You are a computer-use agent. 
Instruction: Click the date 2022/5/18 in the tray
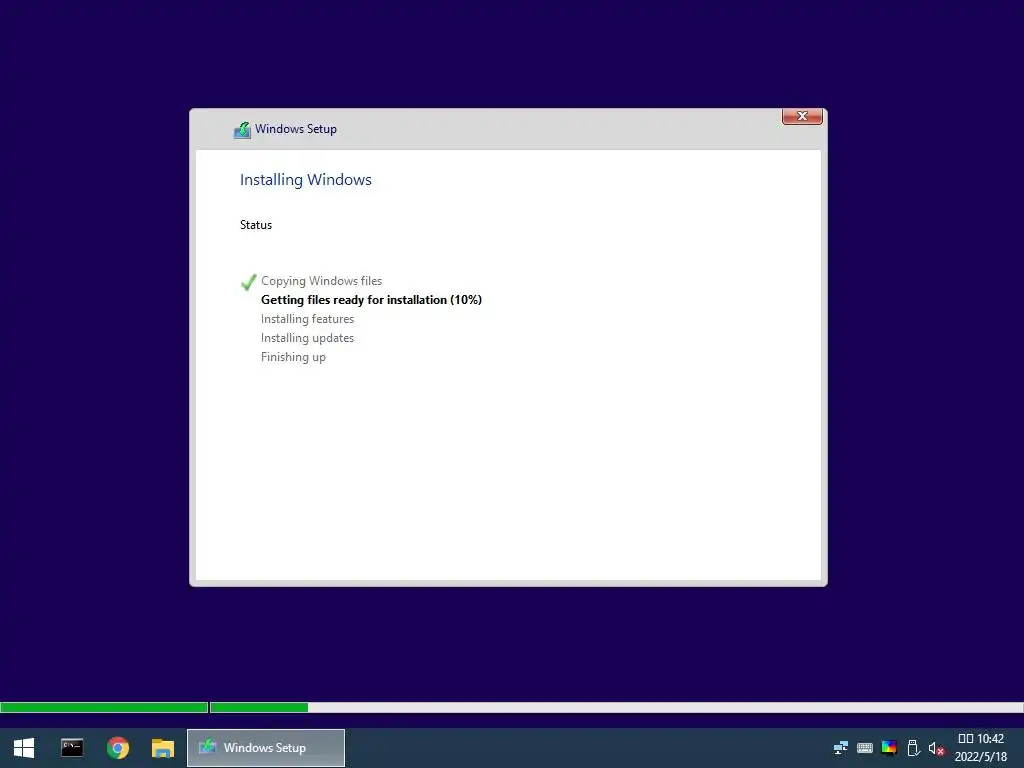(981, 757)
